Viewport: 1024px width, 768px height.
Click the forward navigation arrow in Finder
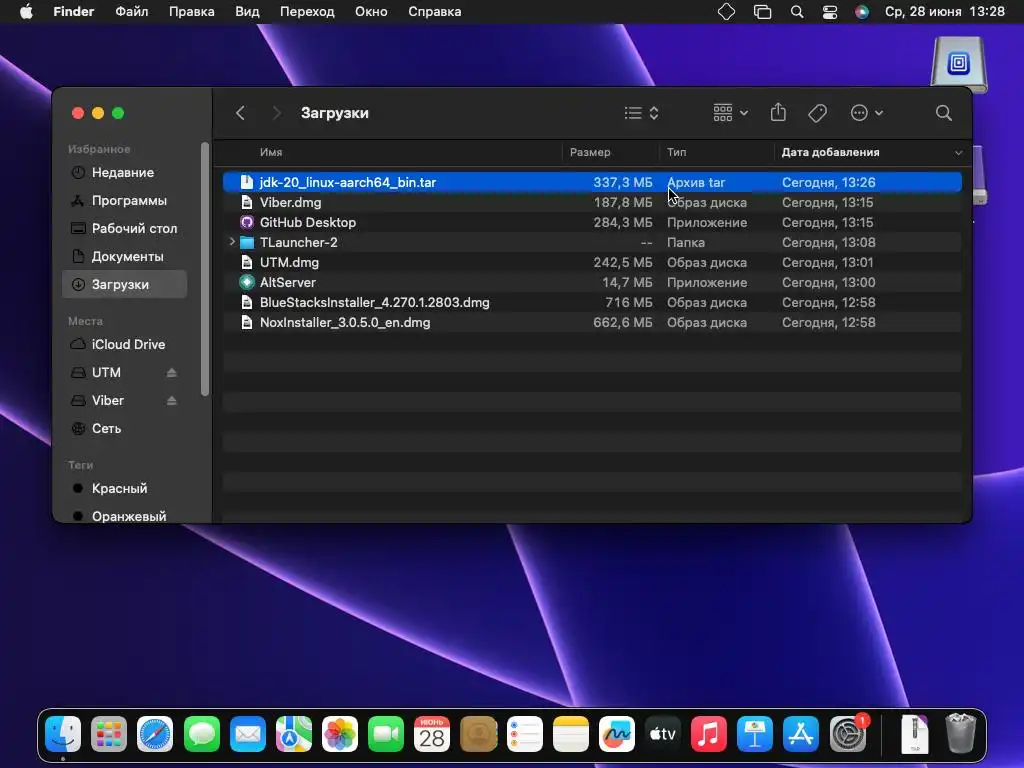click(x=276, y=113)
